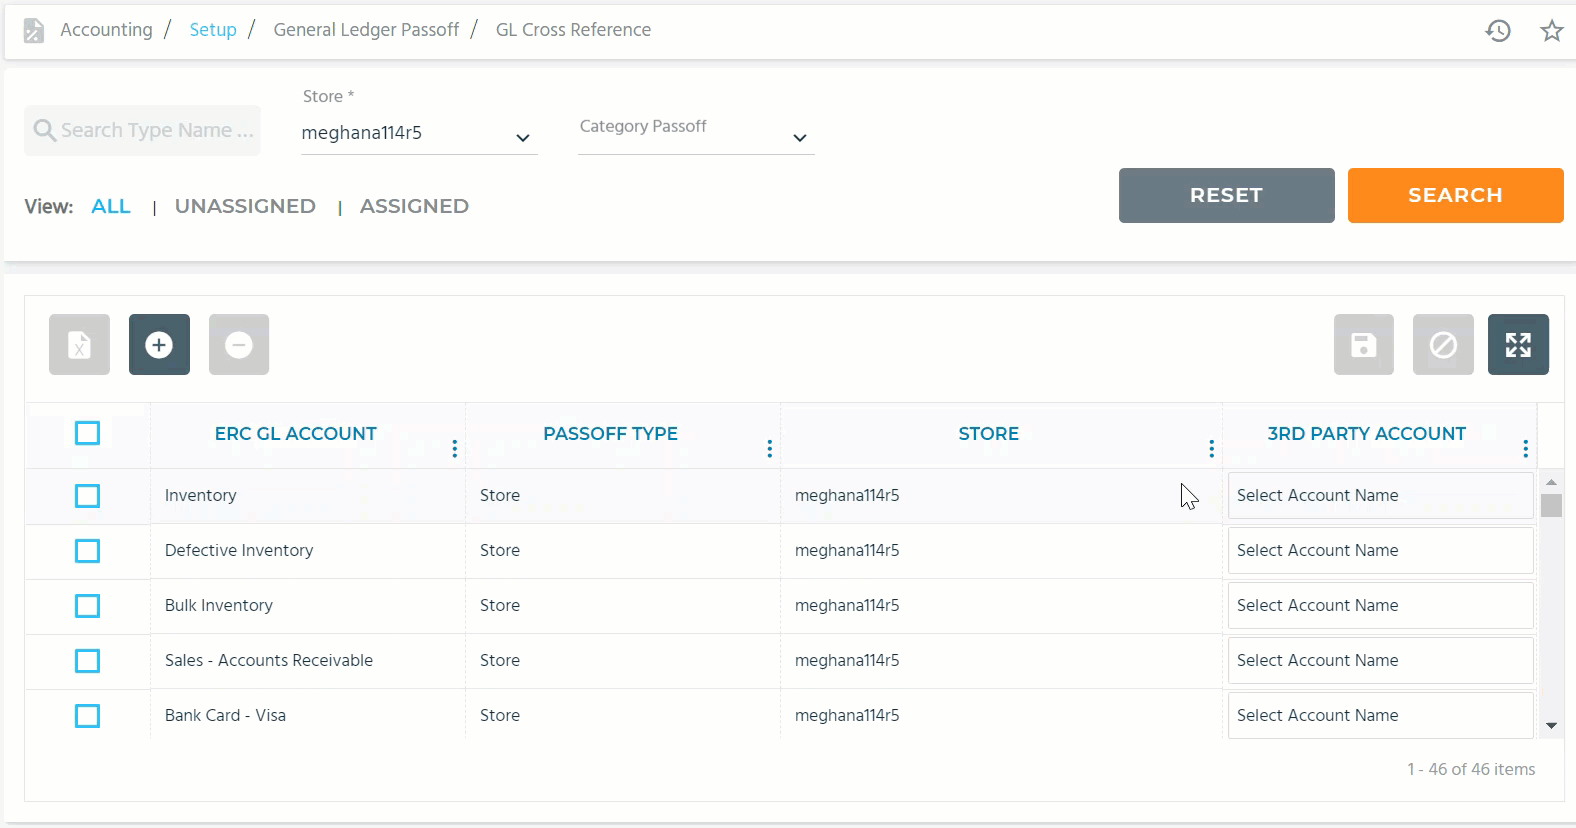Mark page as favorite with star icon
This screenshot has height=828, width=1576.
click(1551, 30)
